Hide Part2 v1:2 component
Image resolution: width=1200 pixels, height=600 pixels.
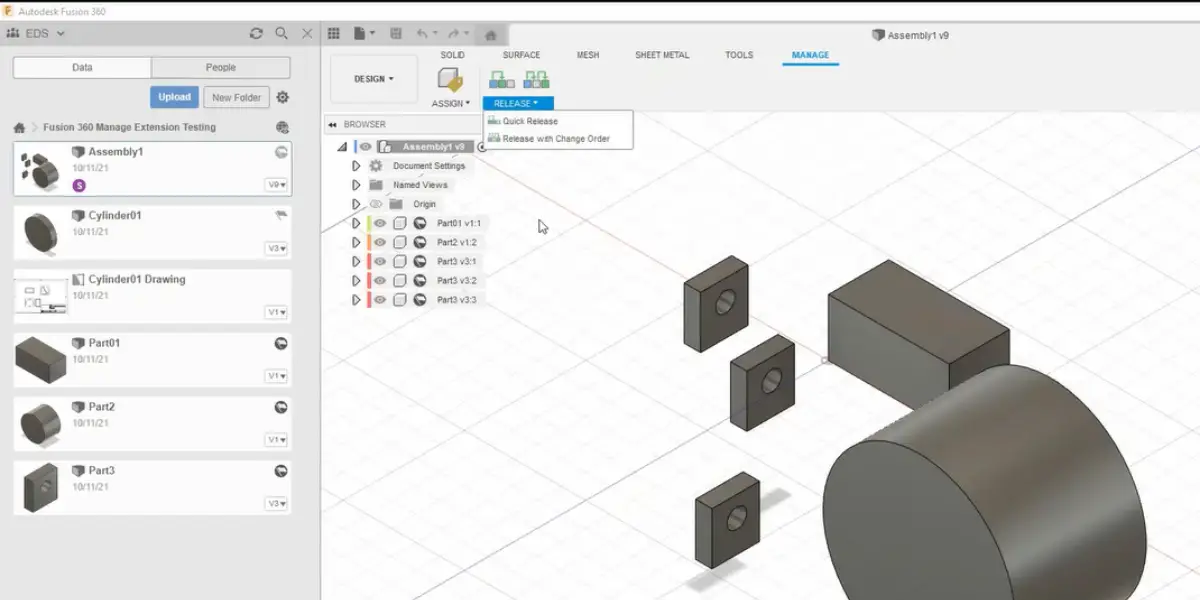pyautogui.click(x=380, y=242)
